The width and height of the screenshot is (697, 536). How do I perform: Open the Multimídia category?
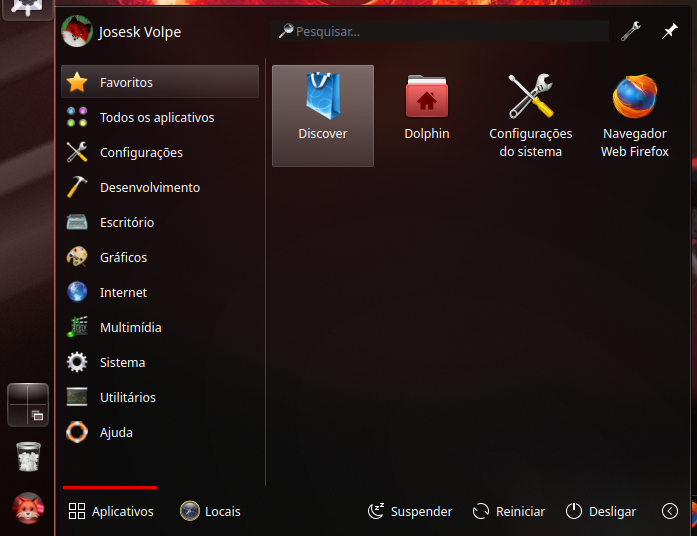coord(160,328)
